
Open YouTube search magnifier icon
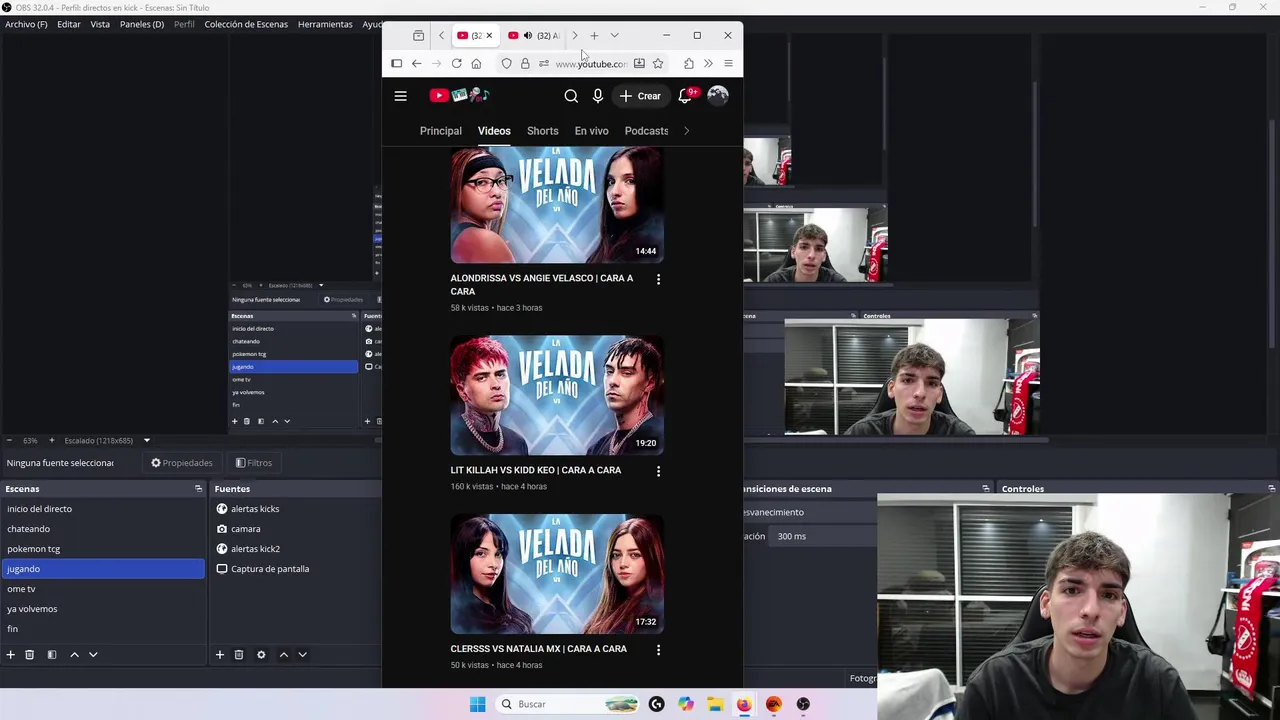[571, 96]
